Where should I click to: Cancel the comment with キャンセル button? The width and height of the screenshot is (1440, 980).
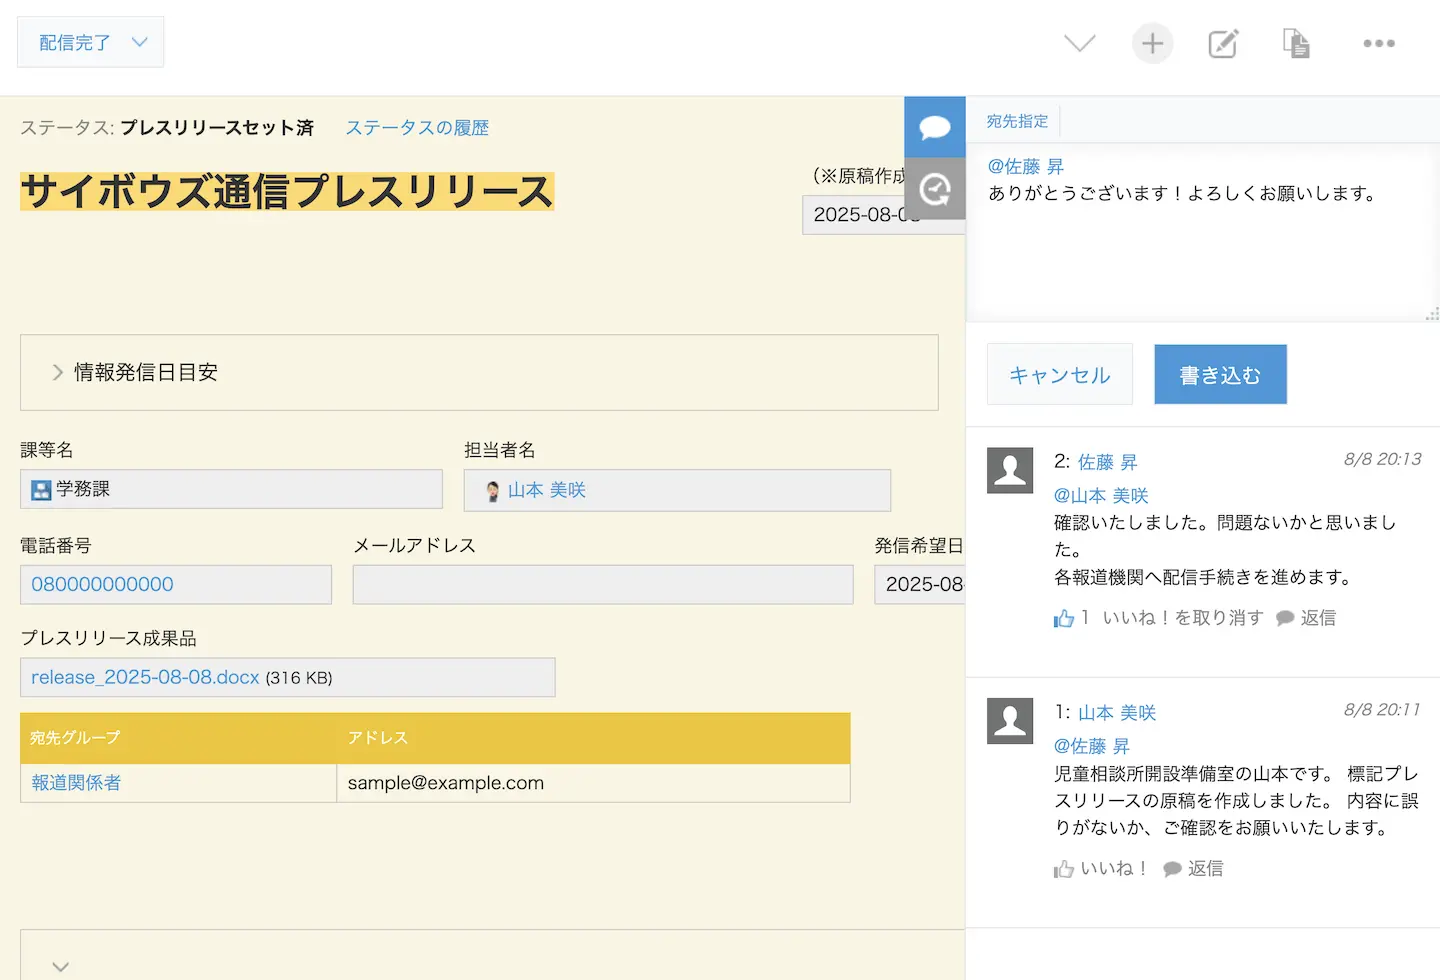[x=1059, y=375]
